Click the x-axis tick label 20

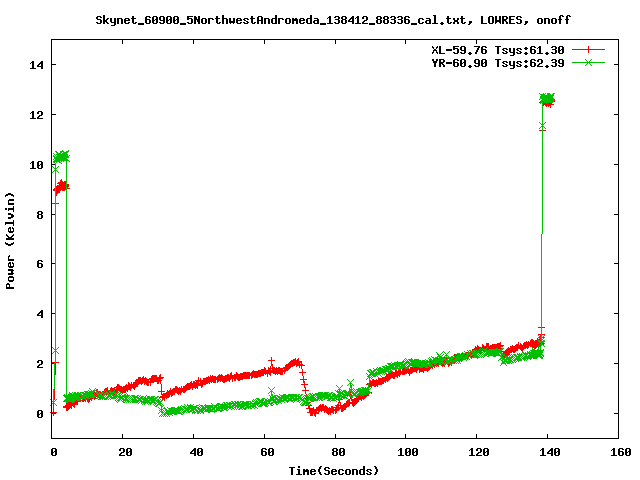click(x=125, y=452)
